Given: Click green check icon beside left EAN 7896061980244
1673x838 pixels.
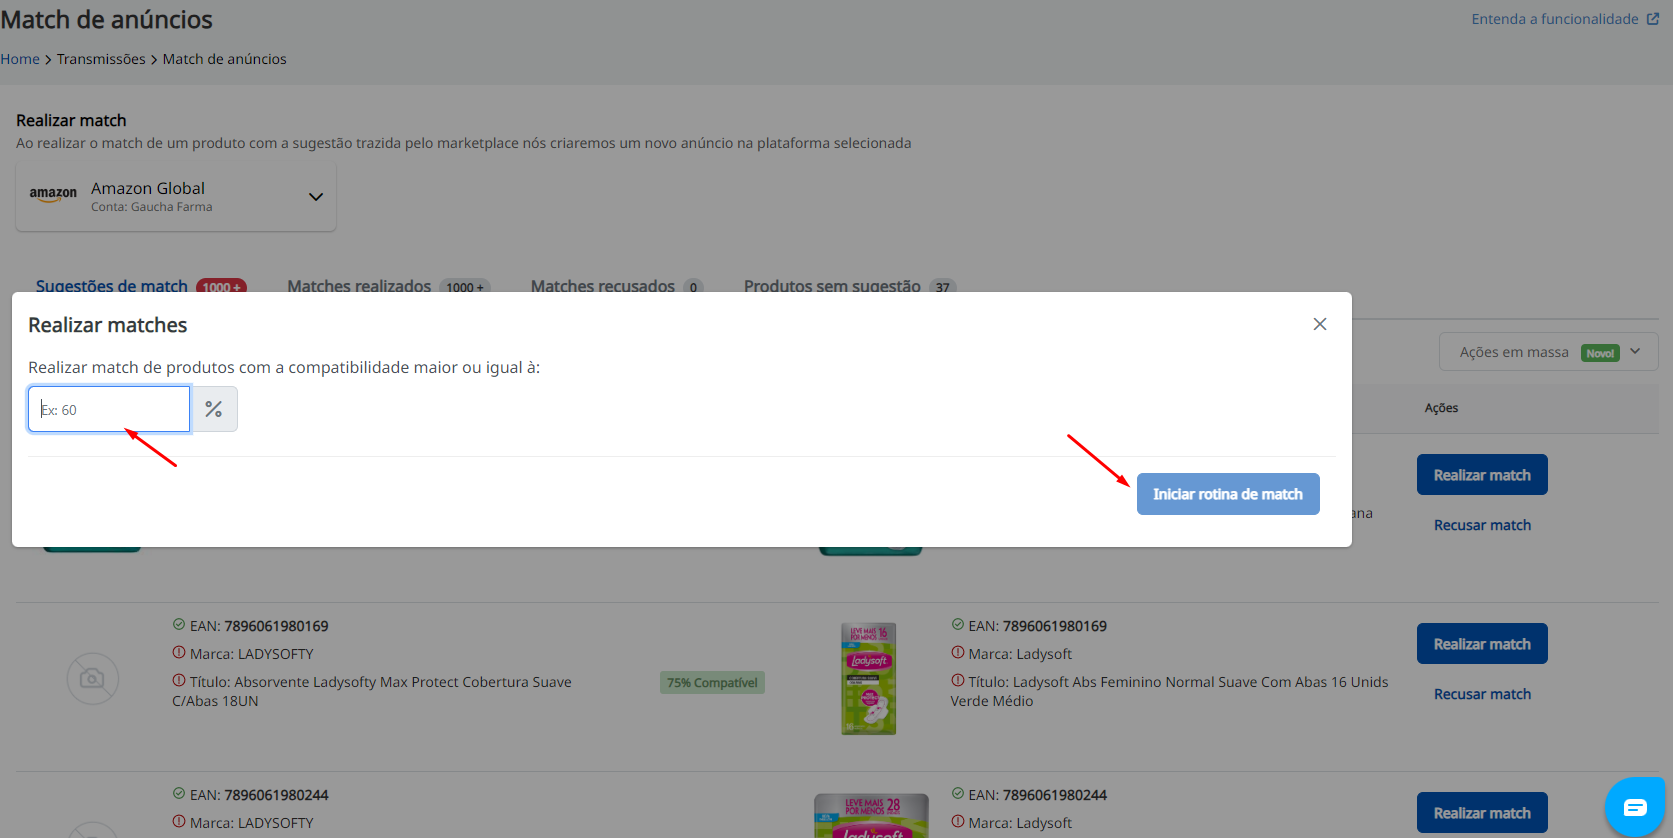Looking at the screenshot, I should 179,793.
